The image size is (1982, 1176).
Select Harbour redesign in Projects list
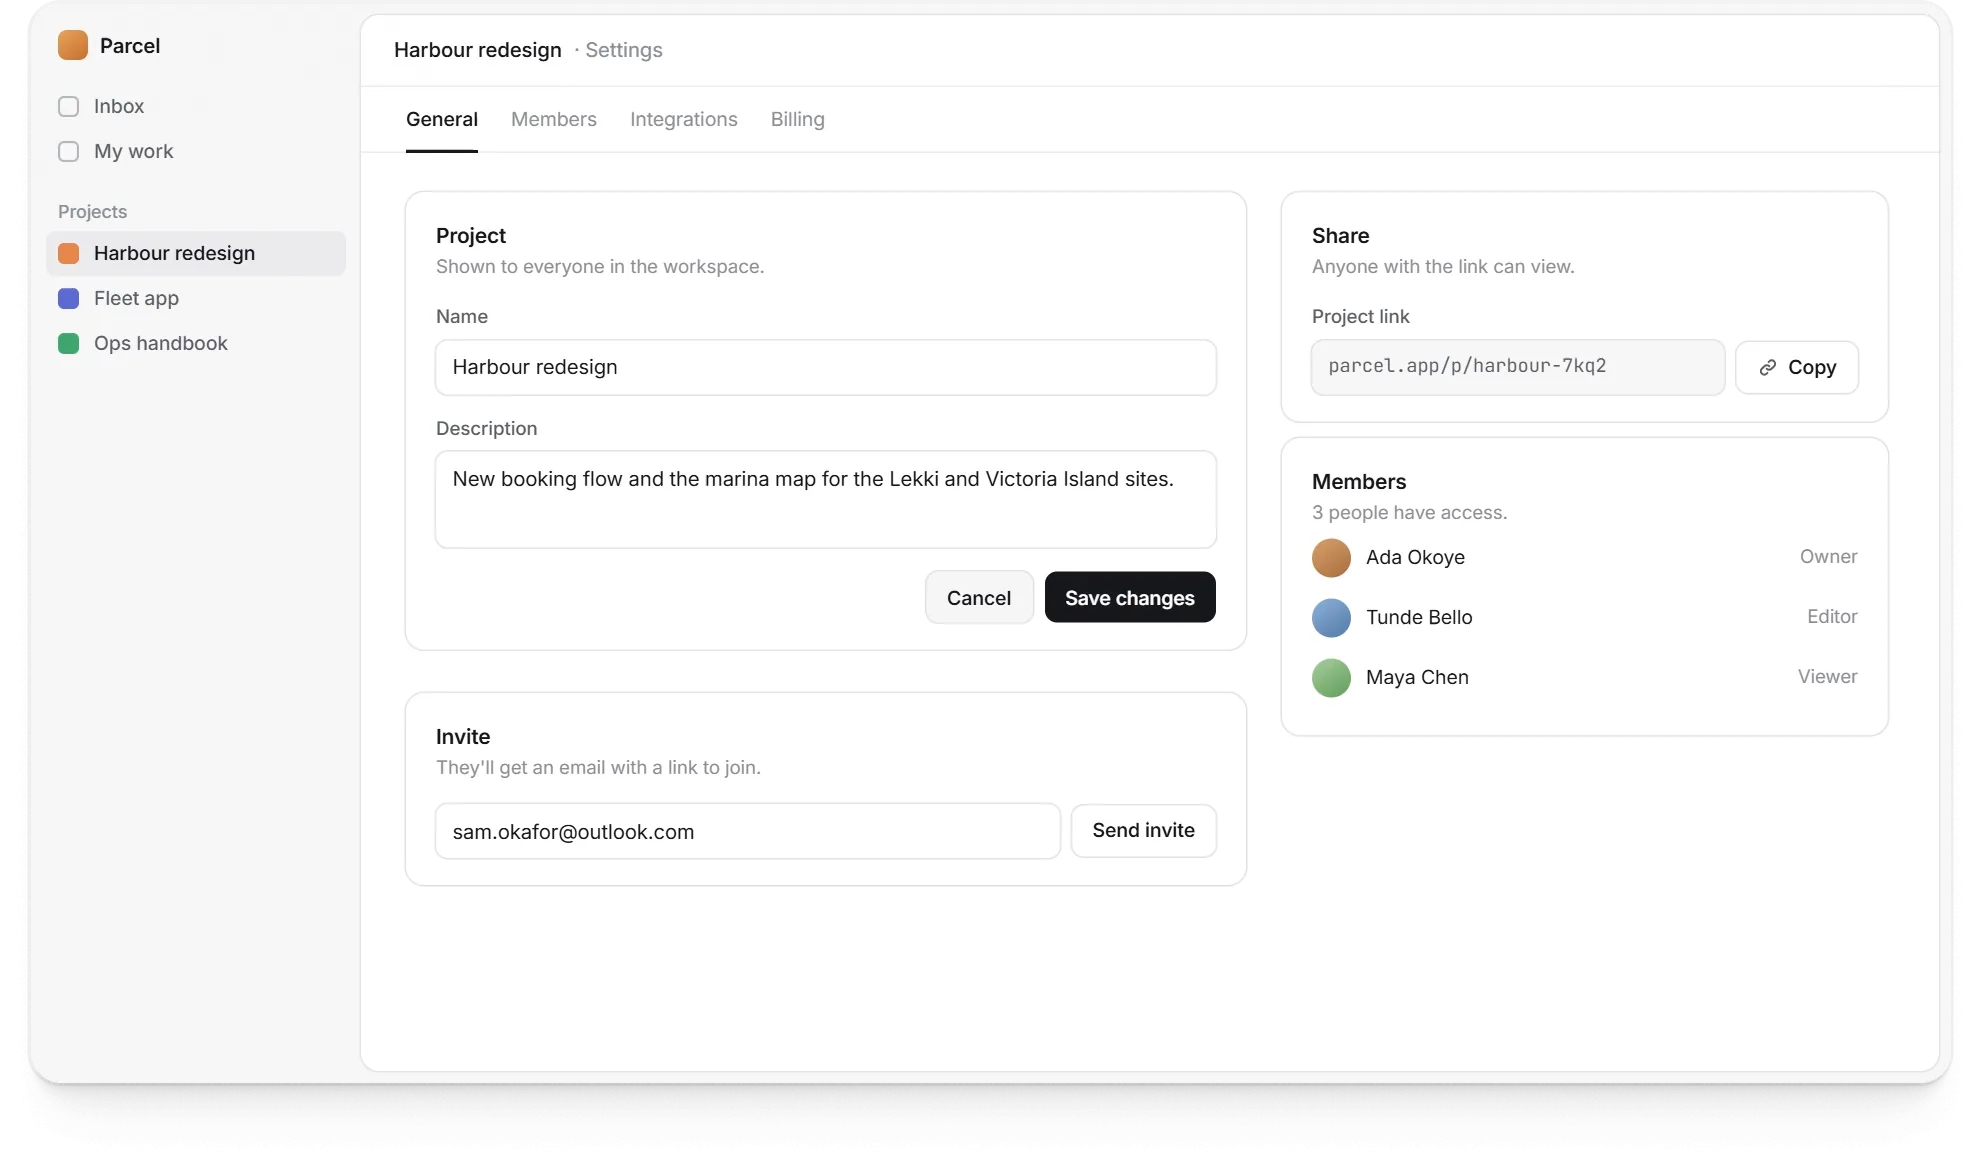pos(196,253)
